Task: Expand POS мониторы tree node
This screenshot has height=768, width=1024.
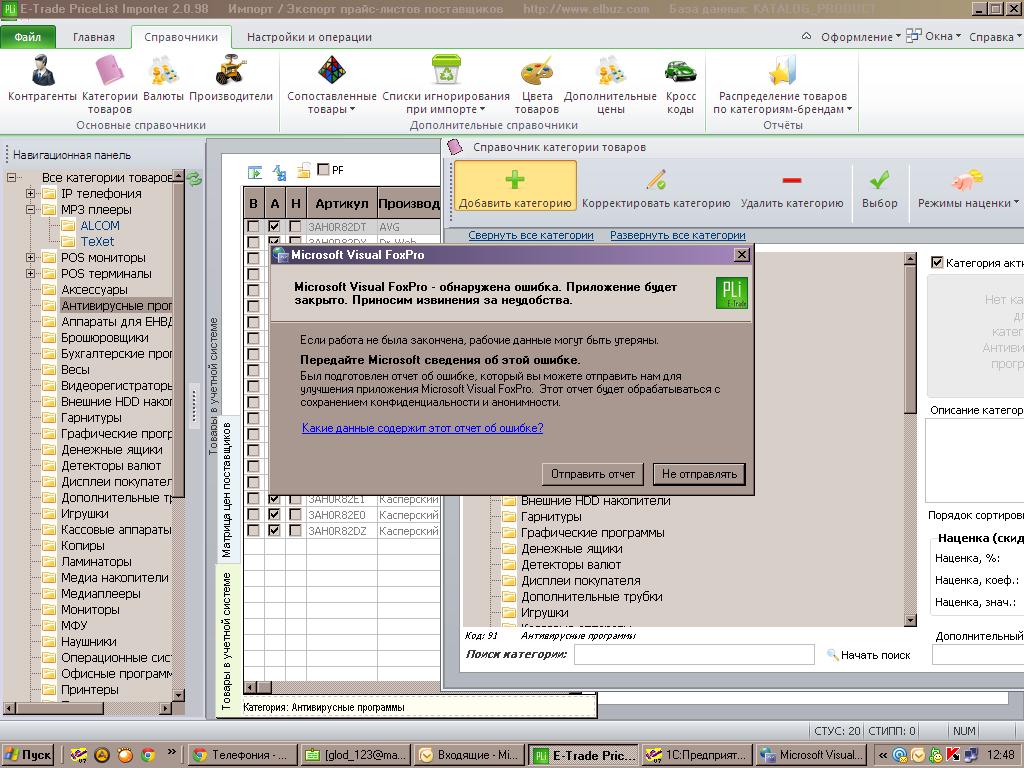Action: pos(30,257)
